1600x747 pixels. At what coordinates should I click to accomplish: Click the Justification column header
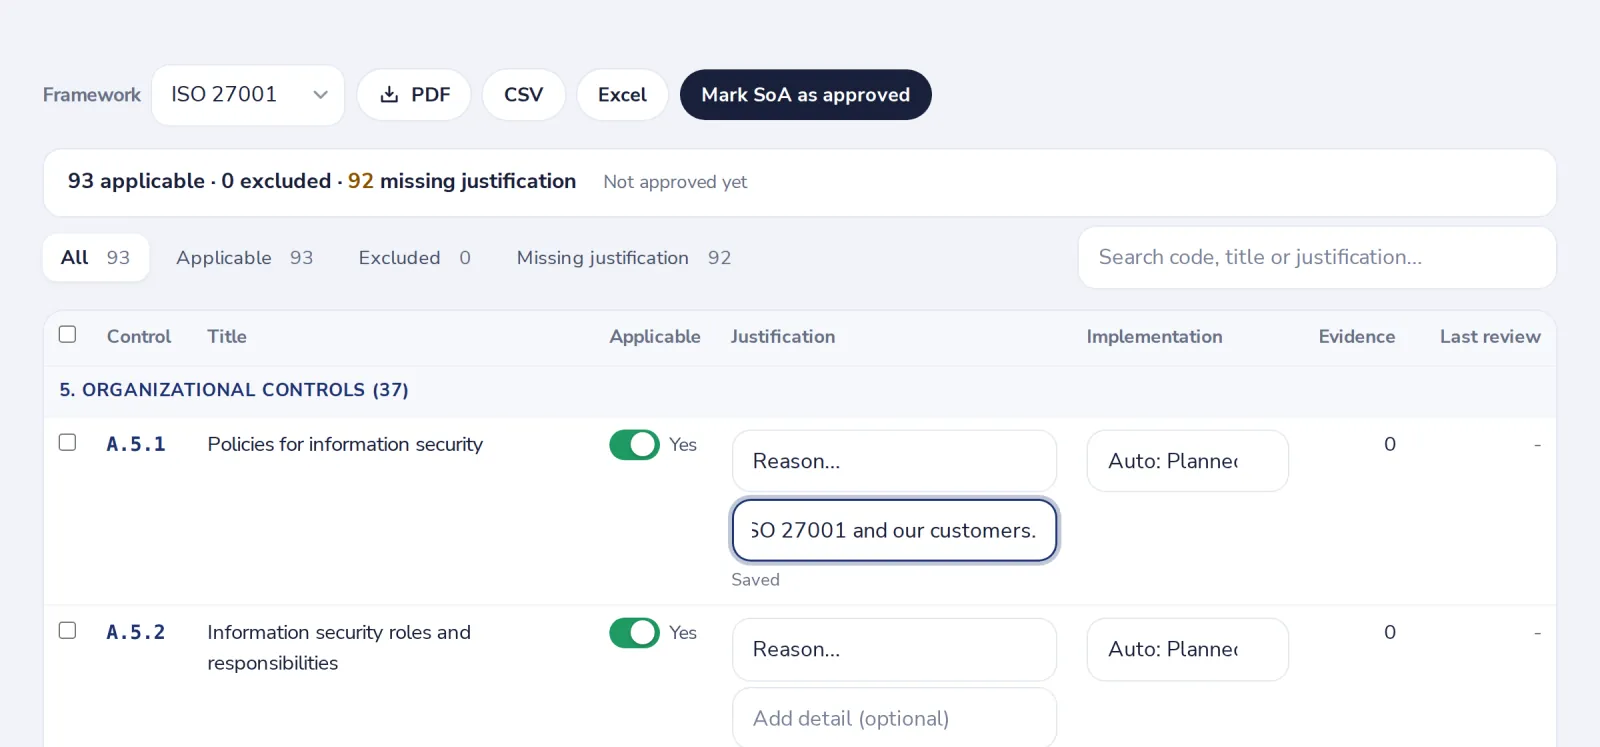(783, 337)
